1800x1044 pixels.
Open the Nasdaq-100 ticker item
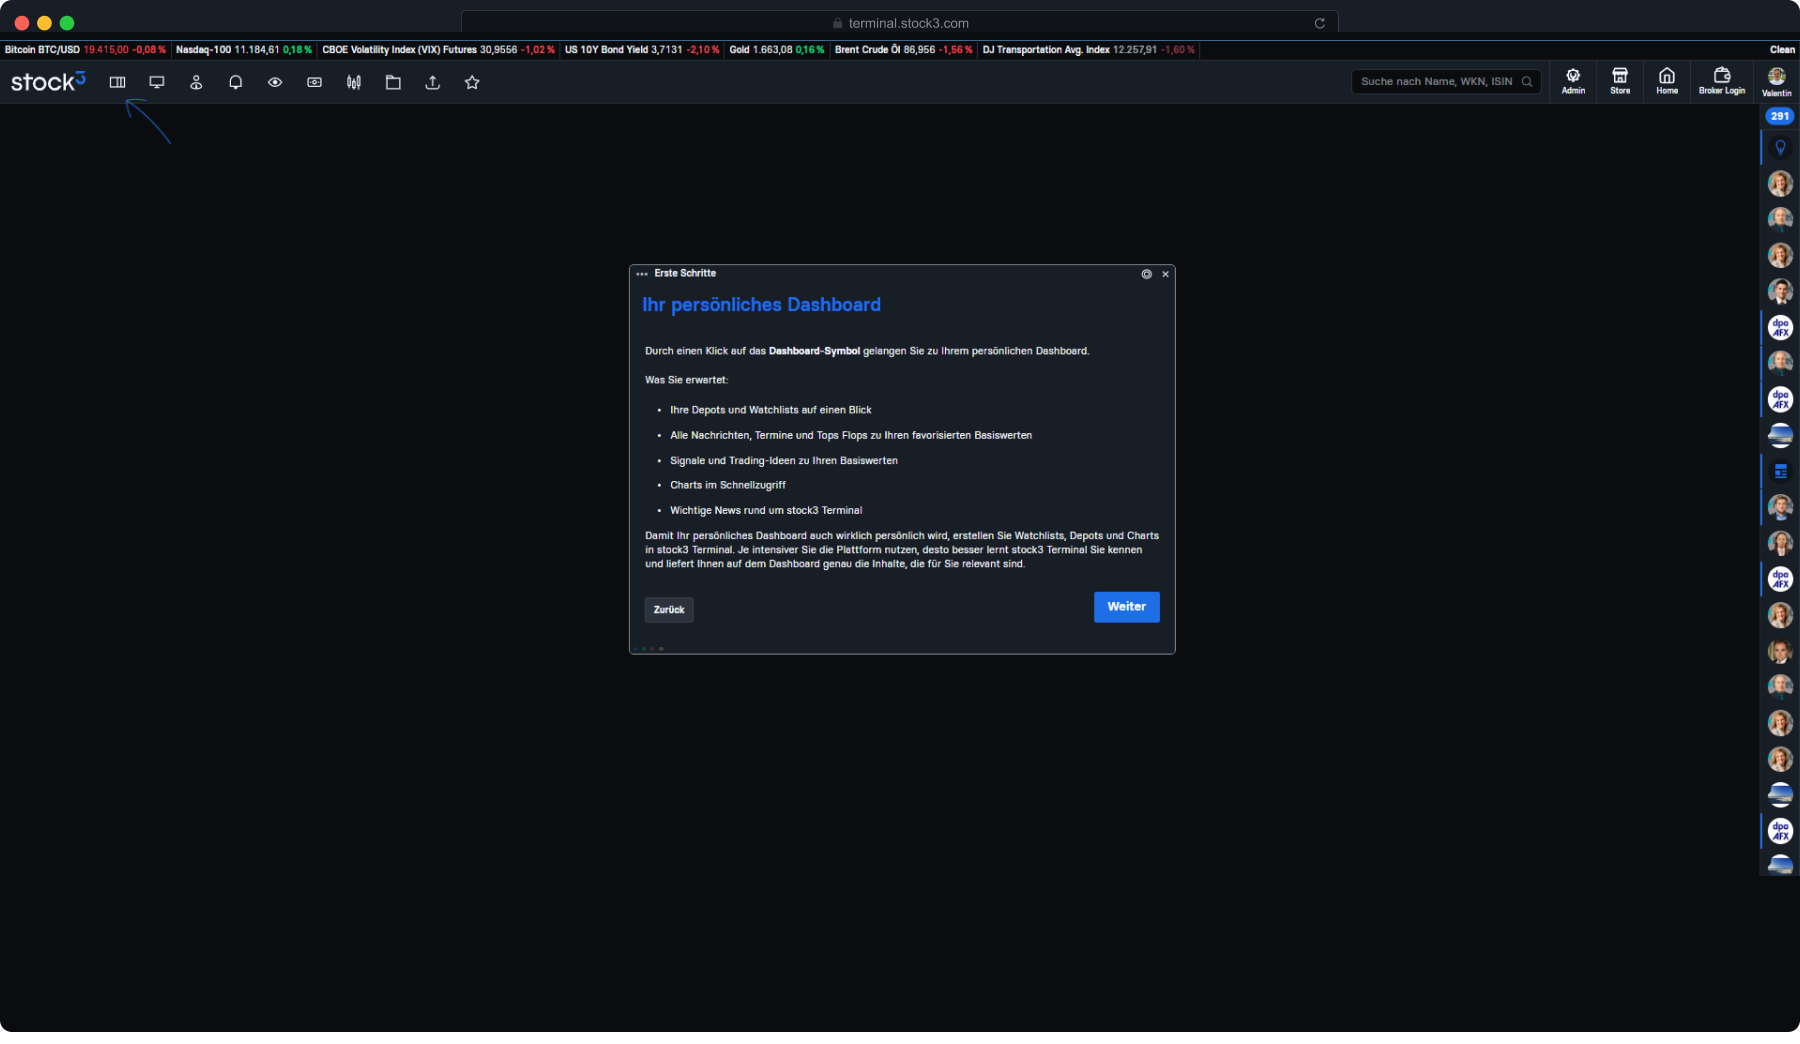pos(244,50)
